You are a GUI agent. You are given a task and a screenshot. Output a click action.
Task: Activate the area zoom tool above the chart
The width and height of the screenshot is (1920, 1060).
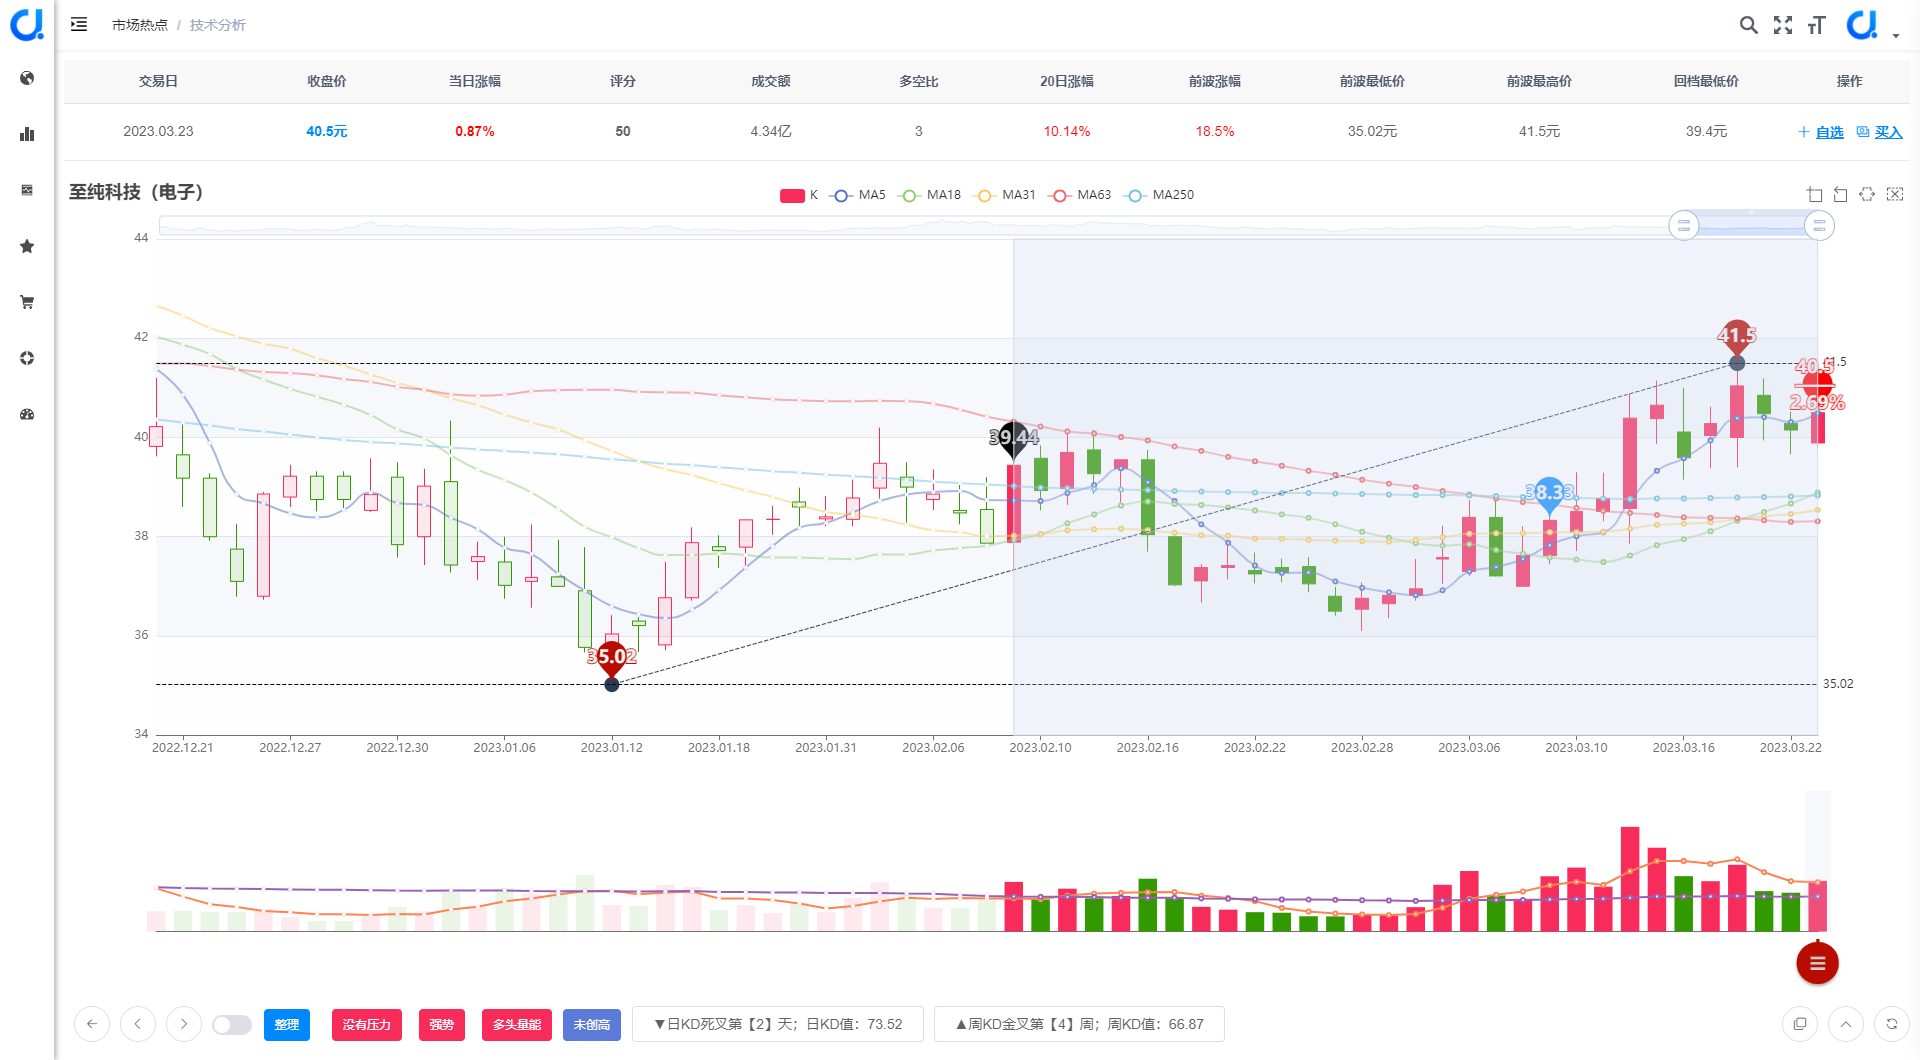1815,194
